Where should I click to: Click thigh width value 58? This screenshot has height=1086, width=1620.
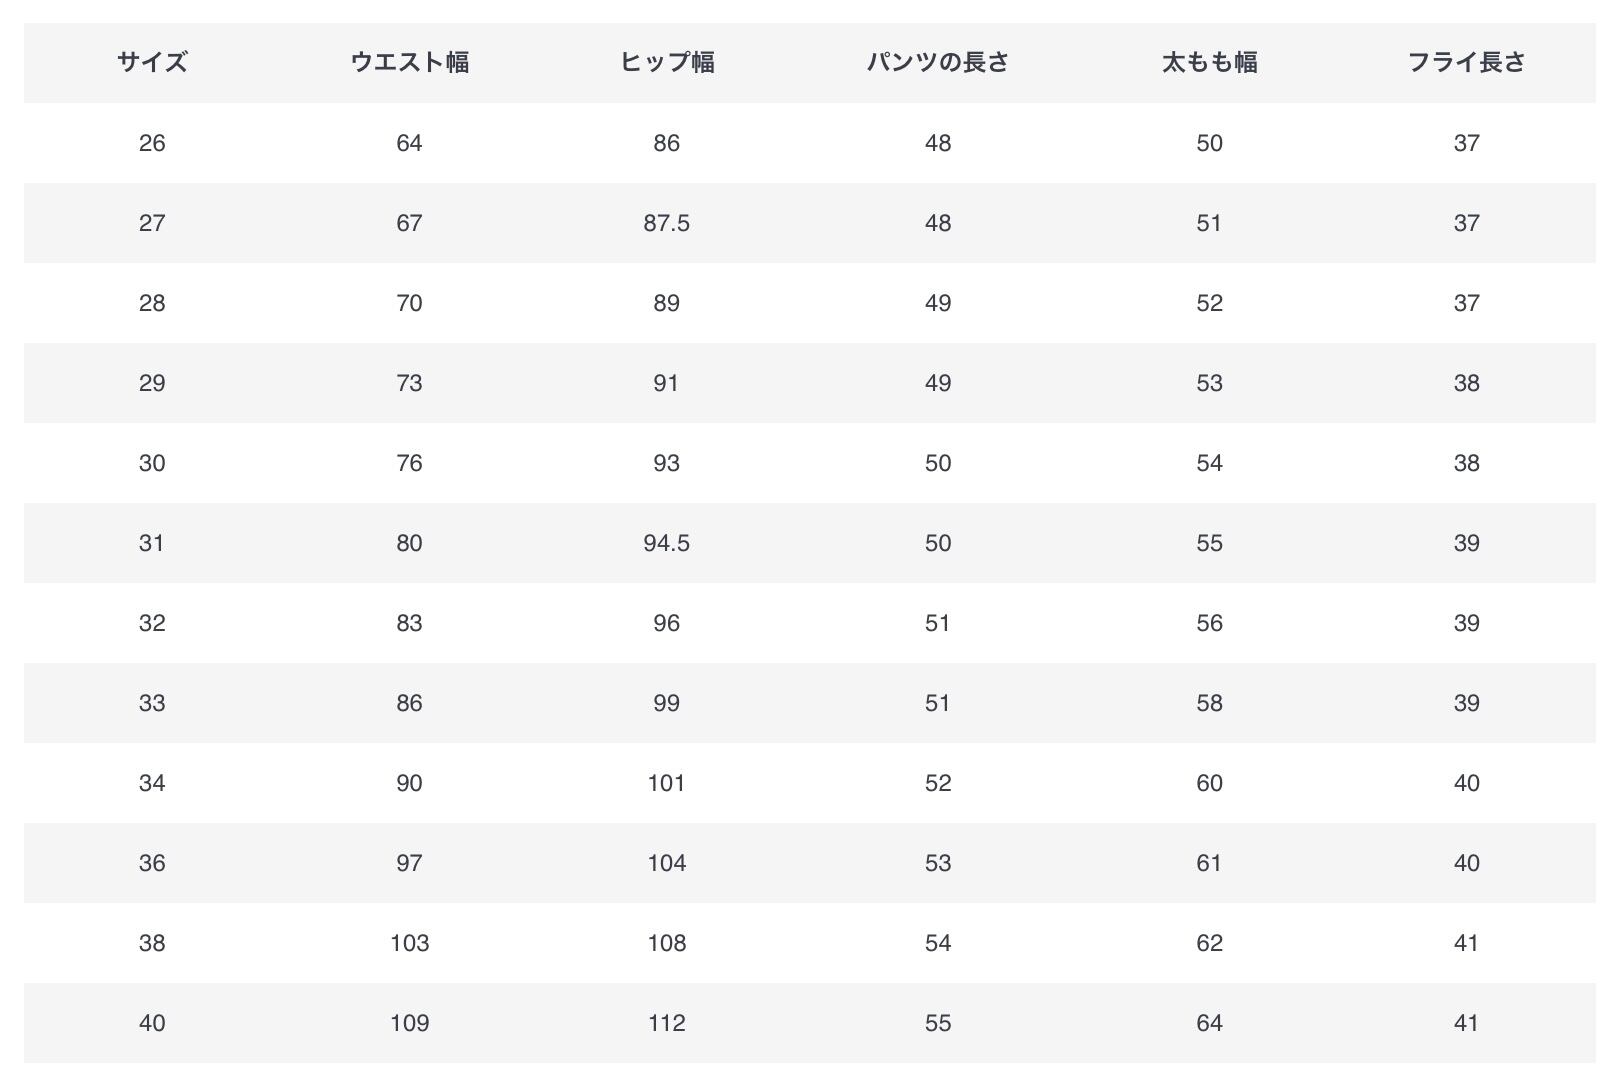[x=1209, y=703]
